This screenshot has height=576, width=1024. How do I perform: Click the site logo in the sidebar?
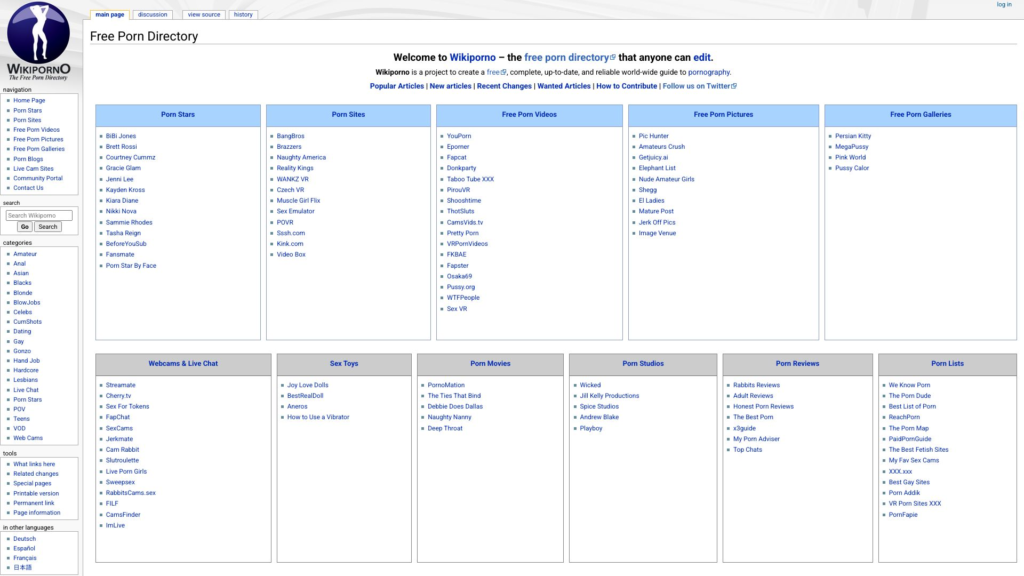click(x=39, y=42)
